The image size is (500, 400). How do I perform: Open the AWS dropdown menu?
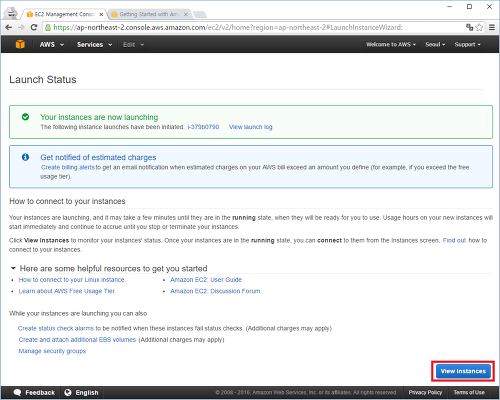51,44
